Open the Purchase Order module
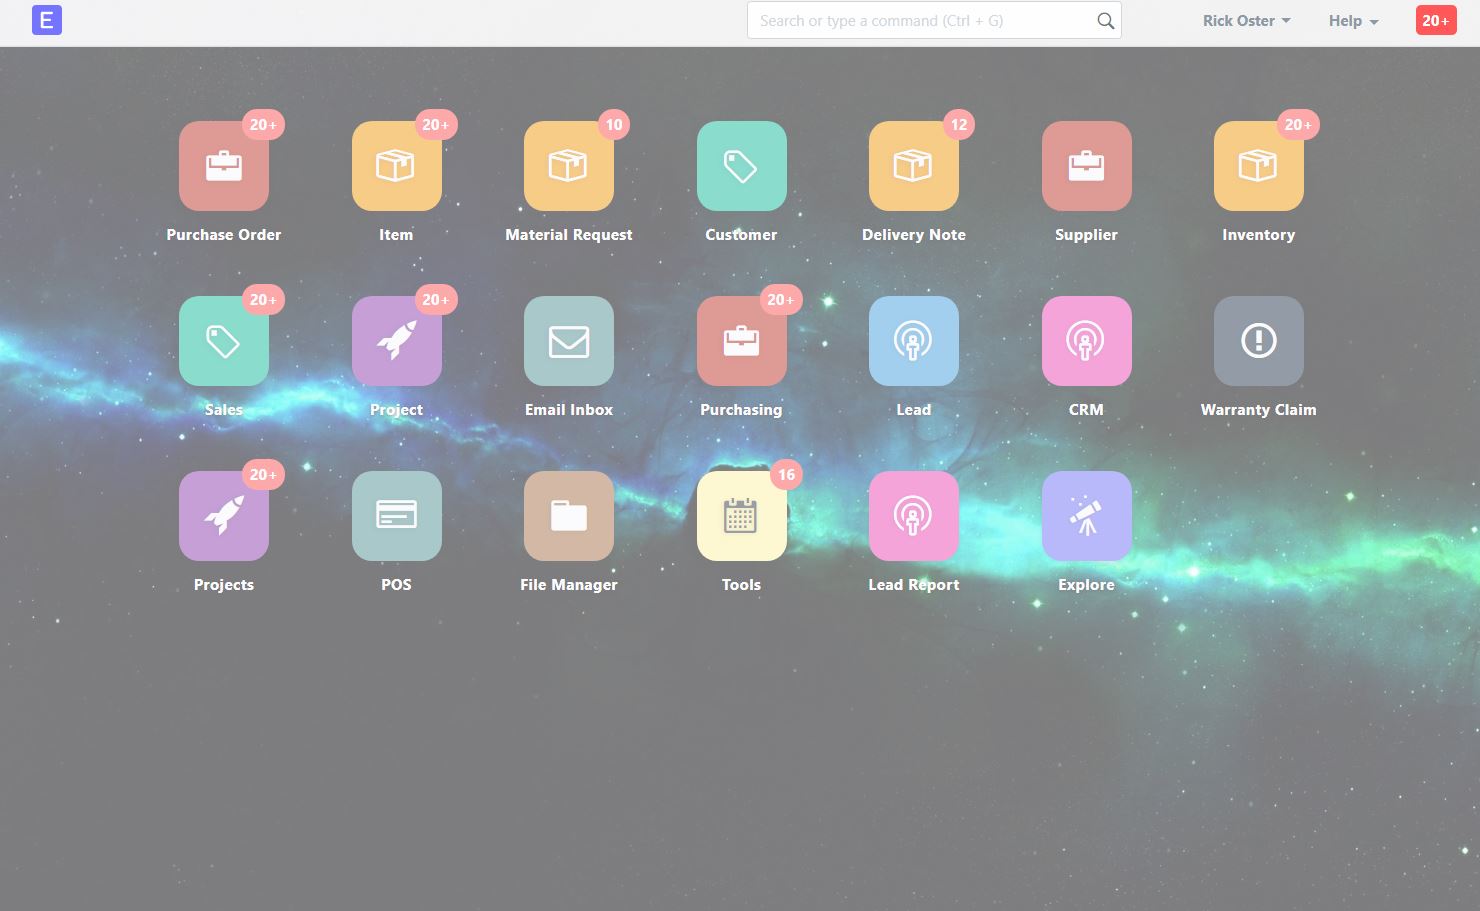This screenshot has height=911, width=1480. click(x=223, y=166)
